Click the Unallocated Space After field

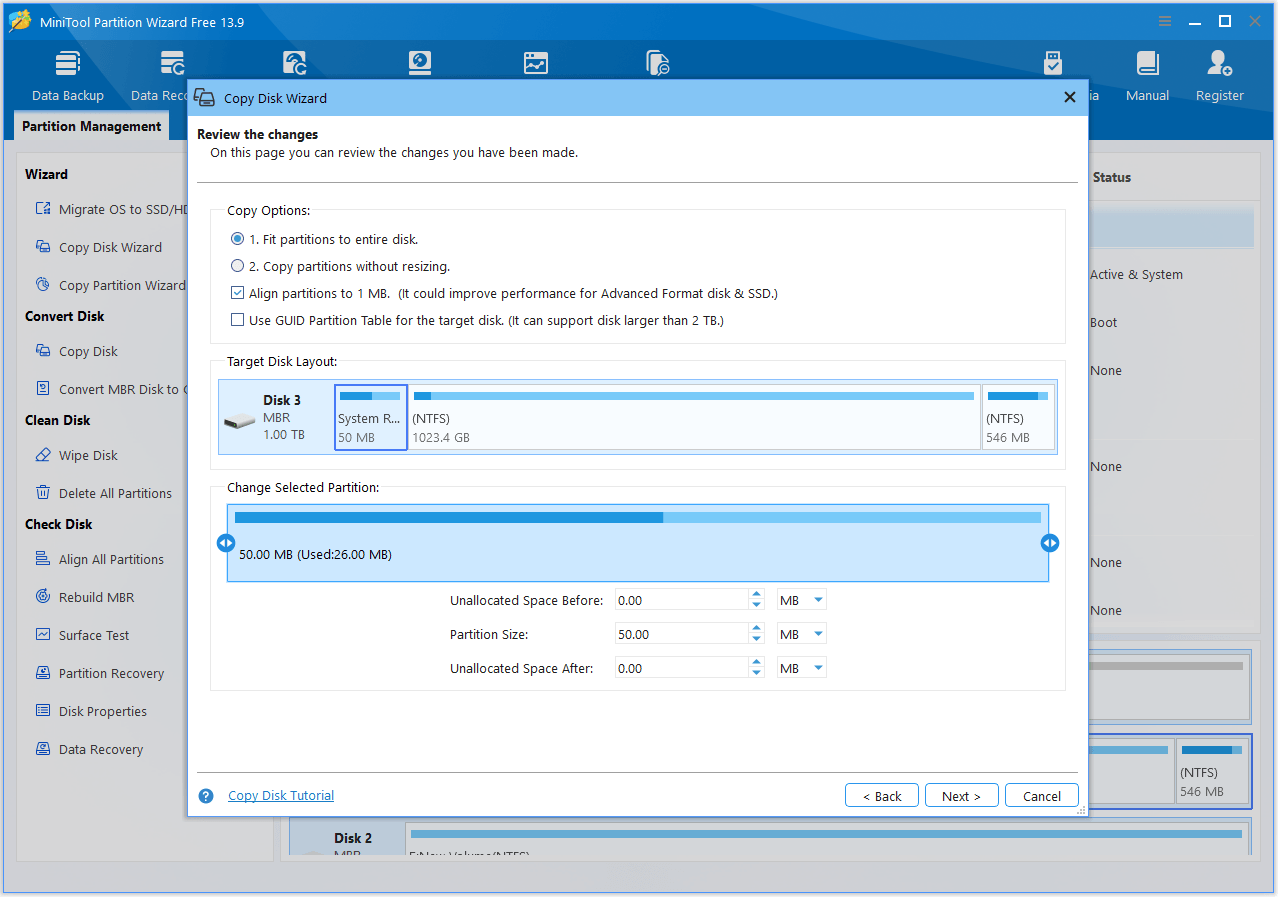click(x=682, y=668)
